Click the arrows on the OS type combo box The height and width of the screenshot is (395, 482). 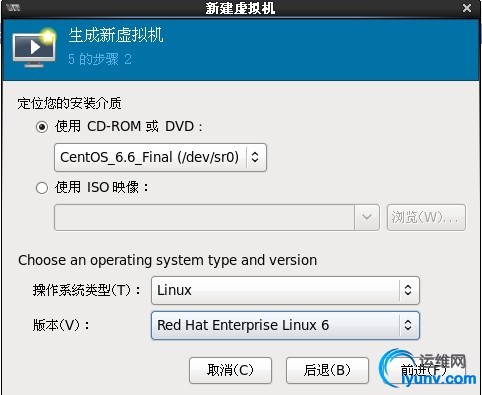coord(408,290)
